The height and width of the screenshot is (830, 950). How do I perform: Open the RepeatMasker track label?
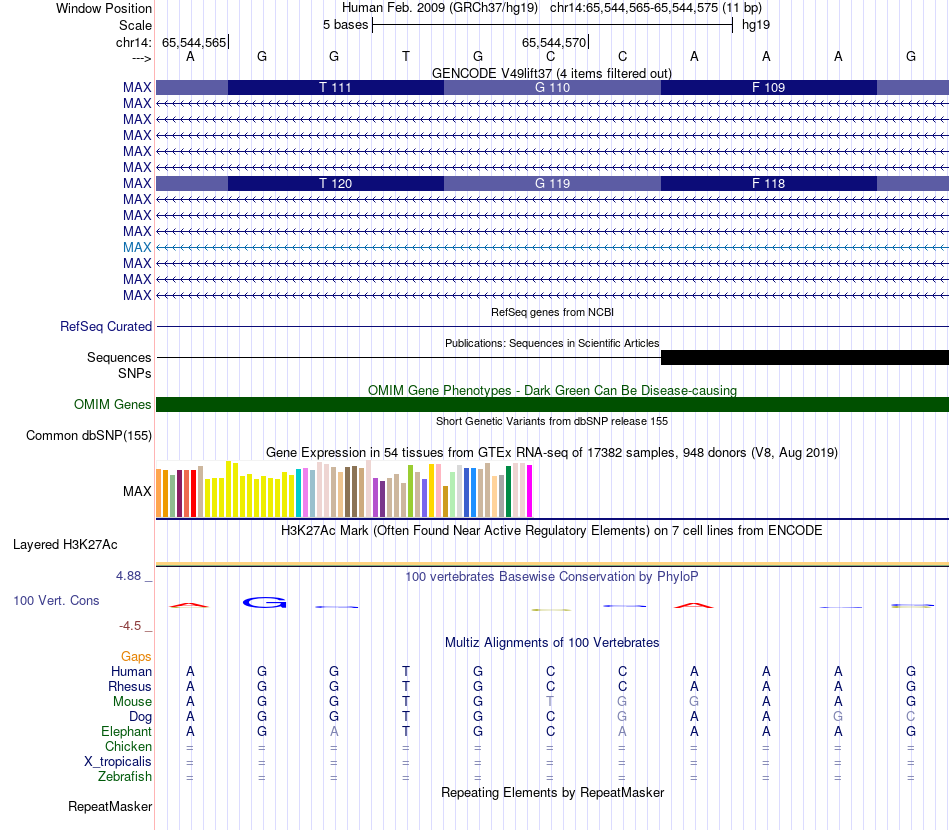tap(110, 806)
